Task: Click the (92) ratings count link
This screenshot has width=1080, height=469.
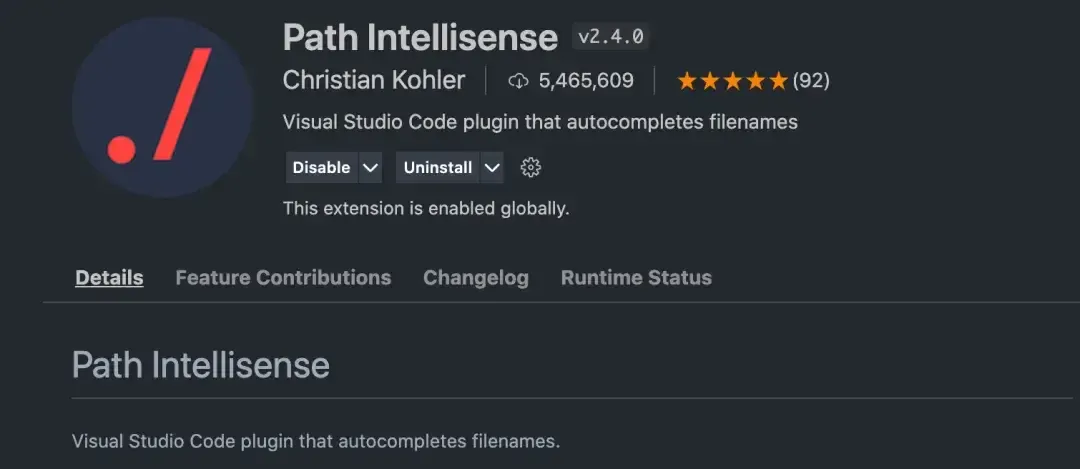Action: 811,81
